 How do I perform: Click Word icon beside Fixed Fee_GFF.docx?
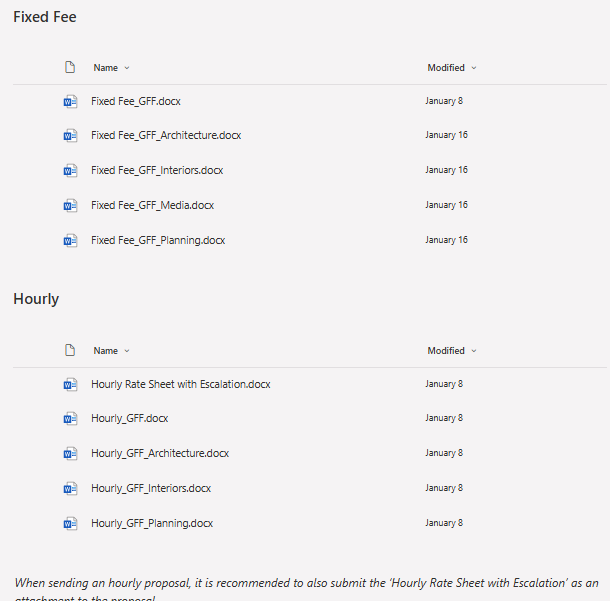click(x=70, y=102)
